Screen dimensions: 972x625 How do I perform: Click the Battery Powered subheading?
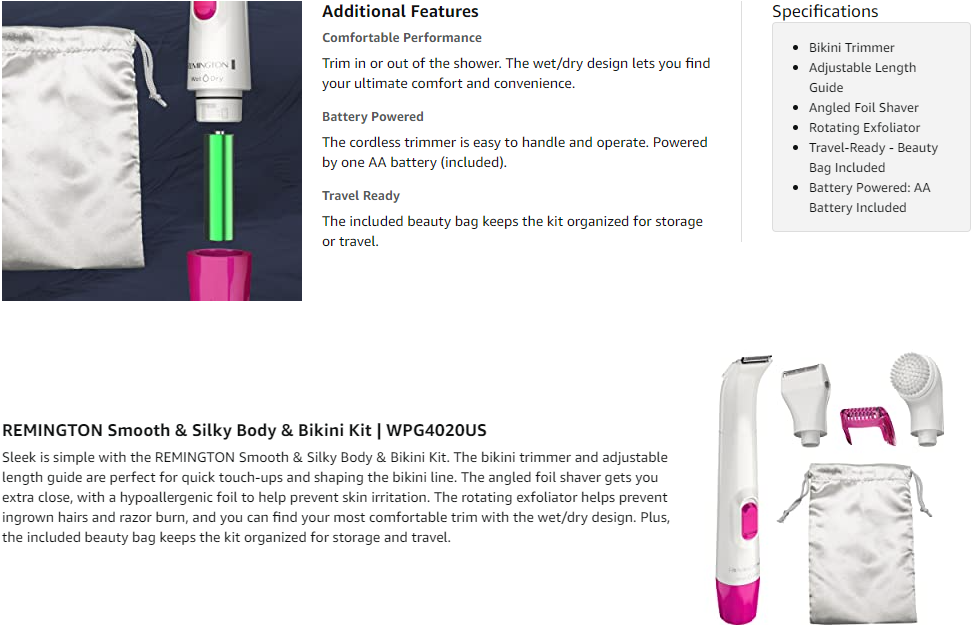click(x=373, y=117)
